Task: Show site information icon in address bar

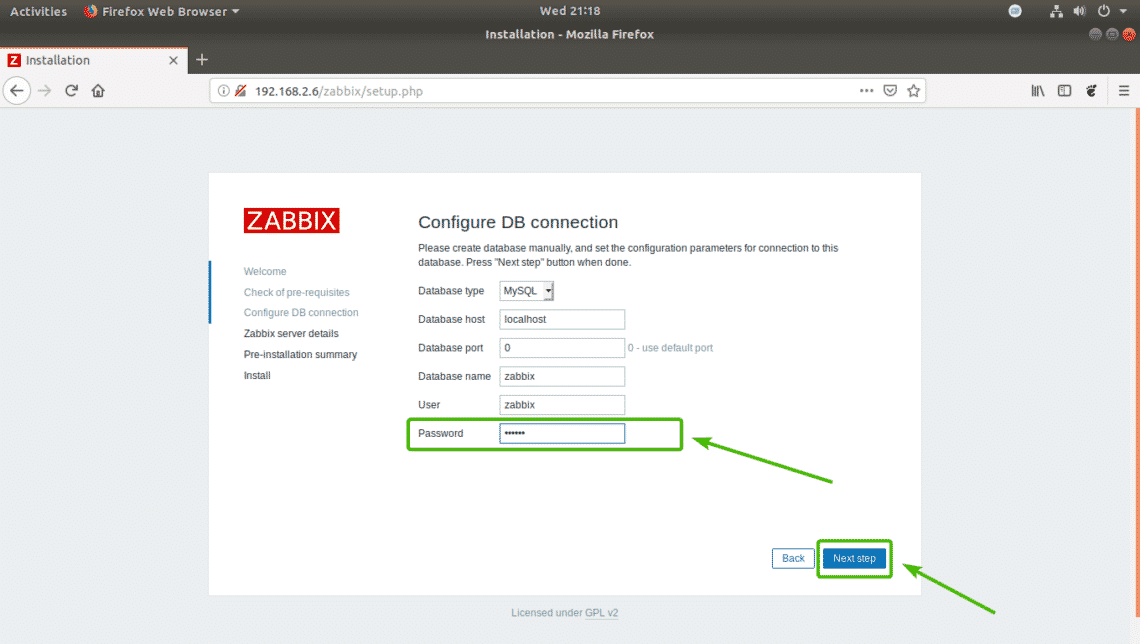Action: (224, 91)
